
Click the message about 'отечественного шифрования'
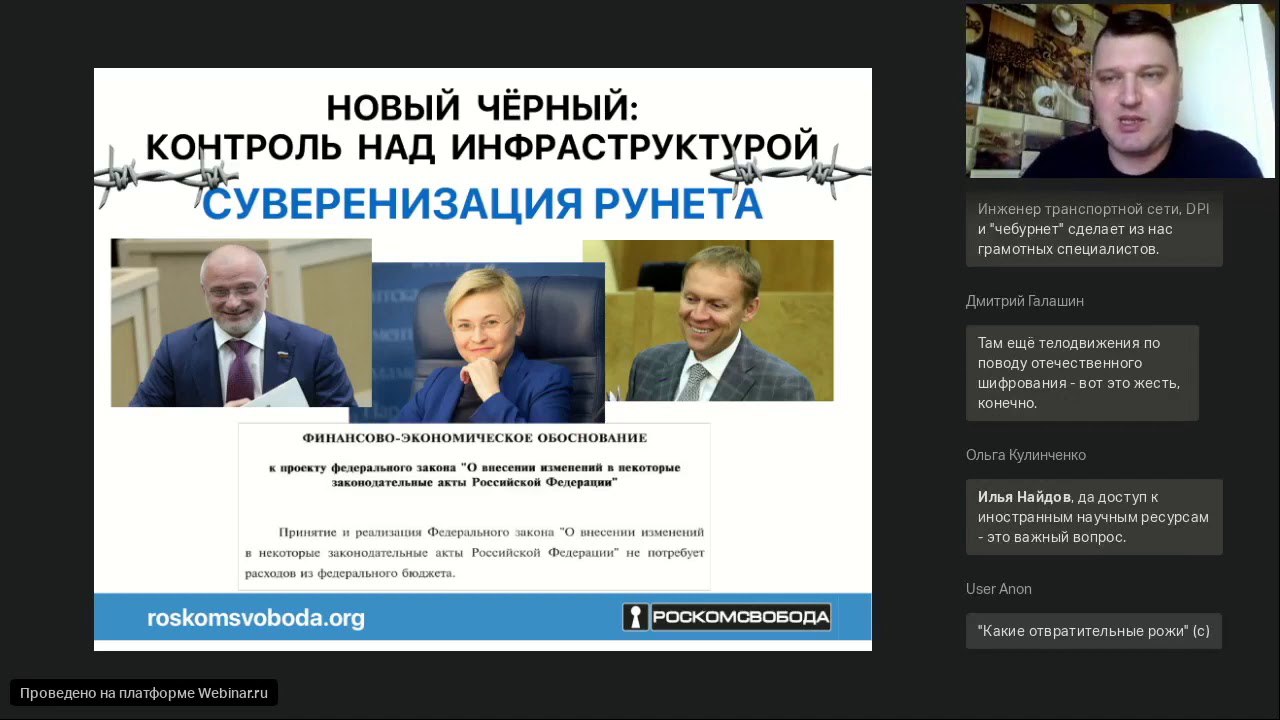pyautogui.click(x=1082, y=373)
